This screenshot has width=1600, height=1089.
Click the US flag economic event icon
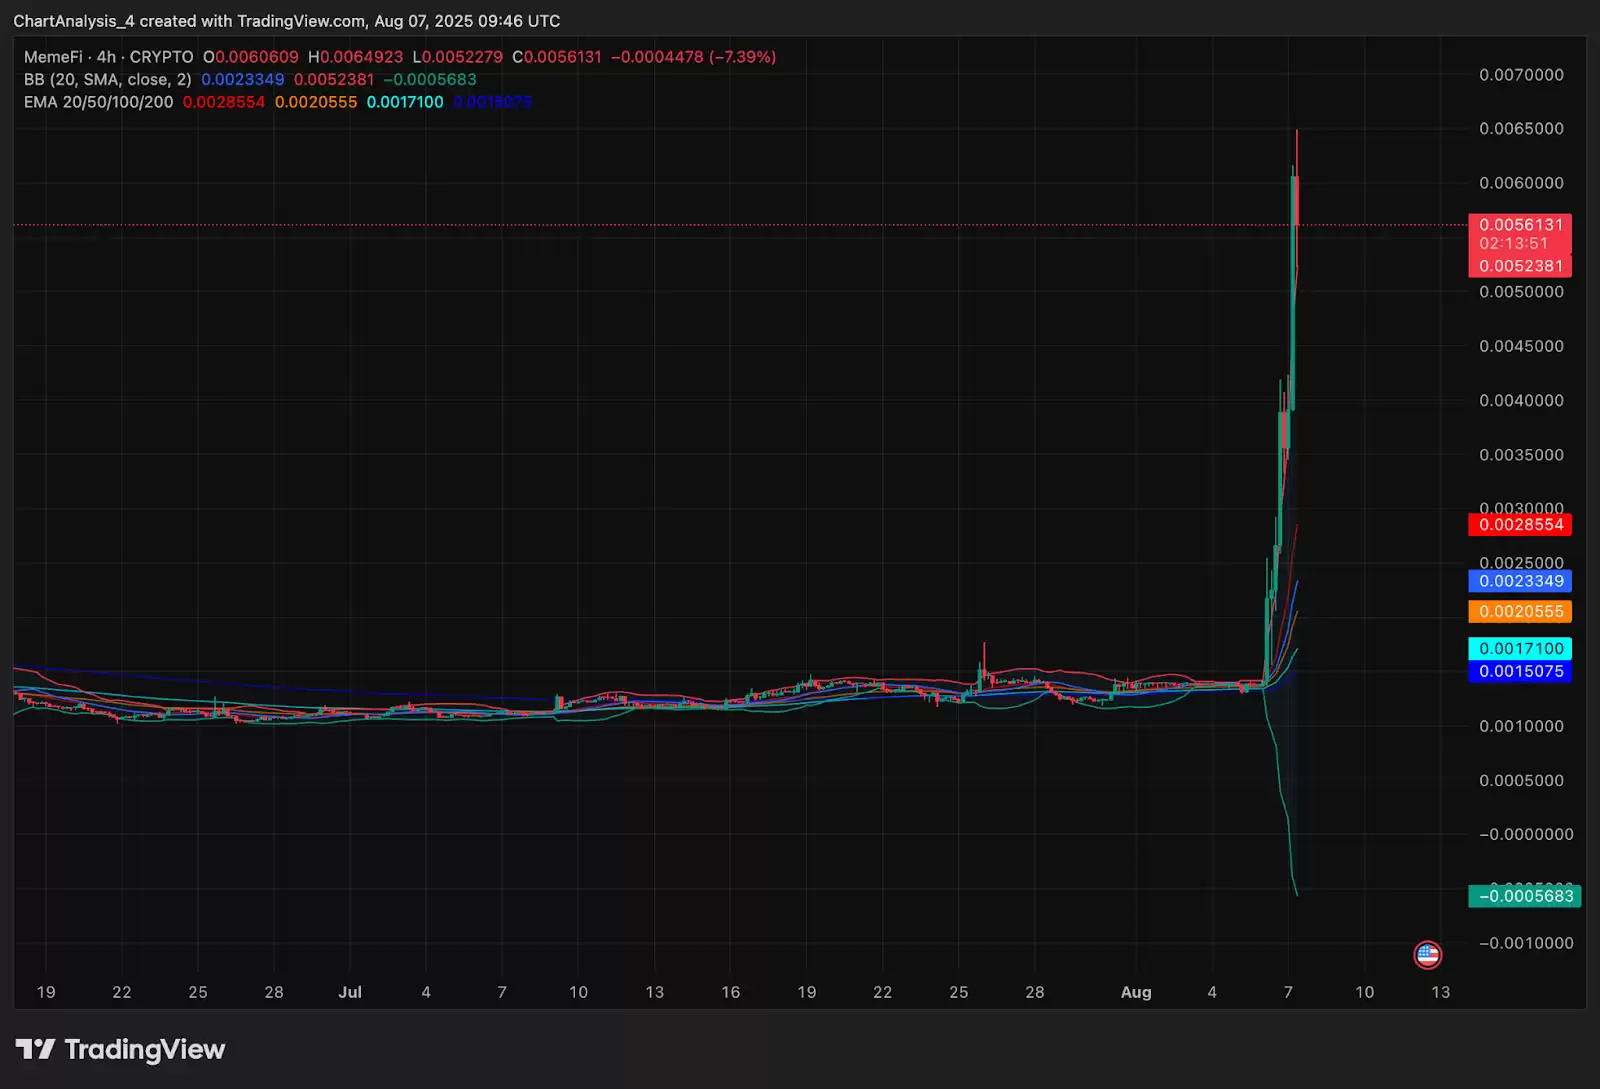[1427, 955]
